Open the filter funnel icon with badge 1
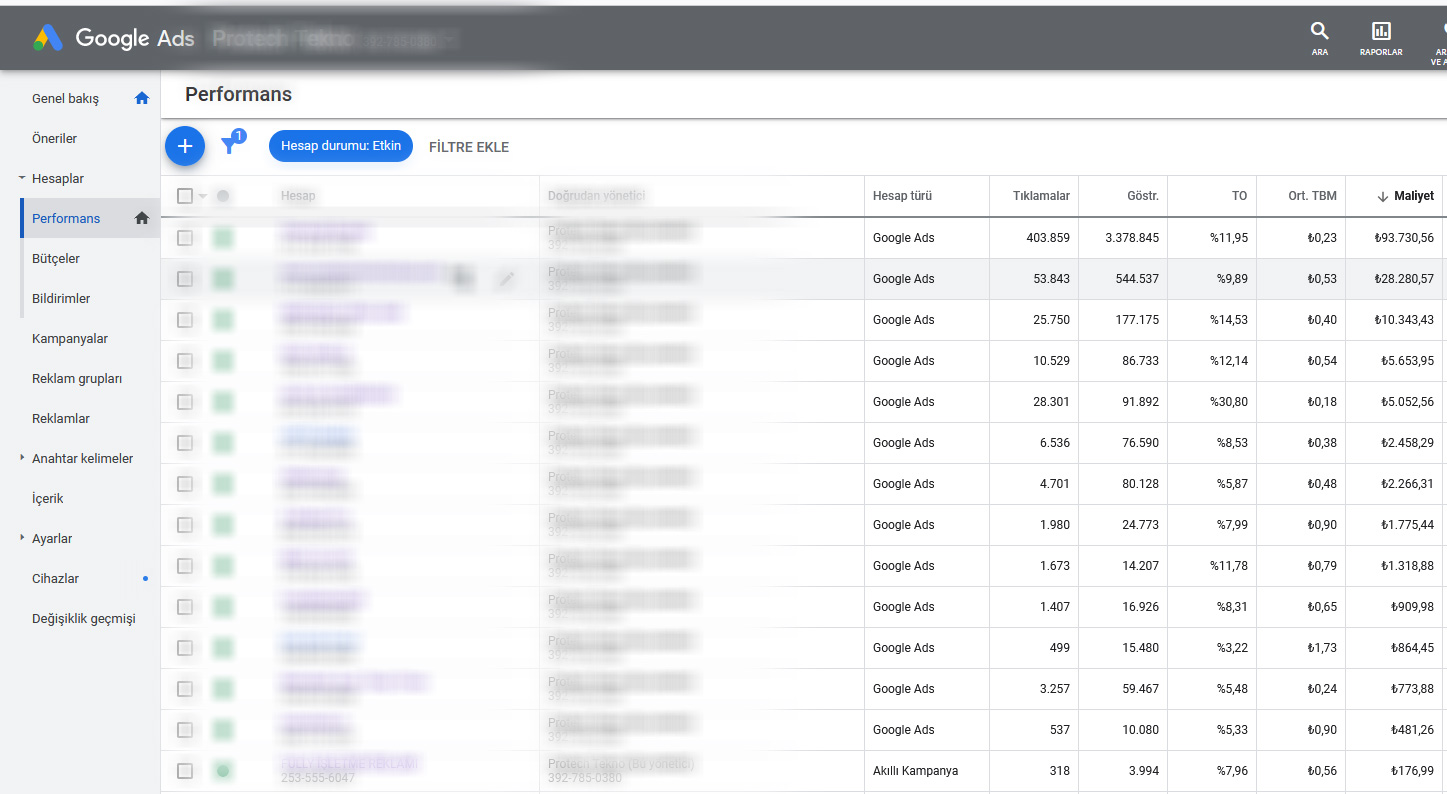The height and width of the screenshot is (794, 1447). [231, 144]
